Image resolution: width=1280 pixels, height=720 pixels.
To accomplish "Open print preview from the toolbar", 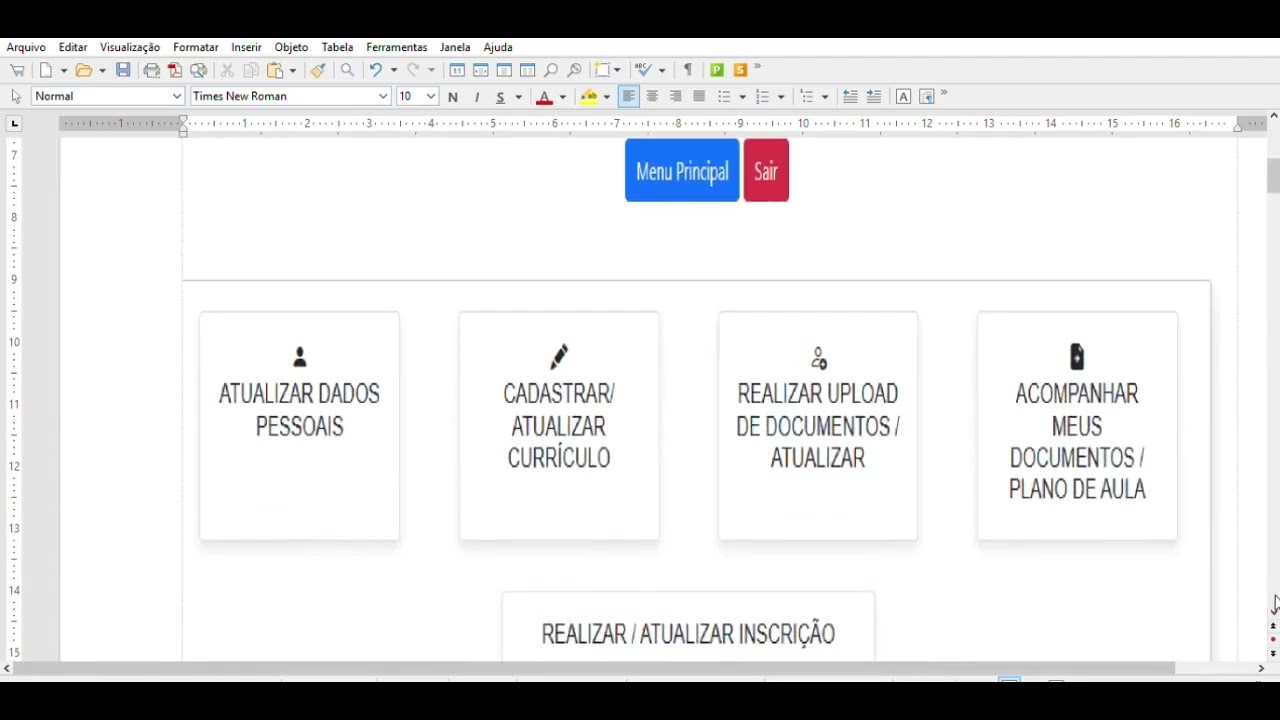I will [199, 70].
